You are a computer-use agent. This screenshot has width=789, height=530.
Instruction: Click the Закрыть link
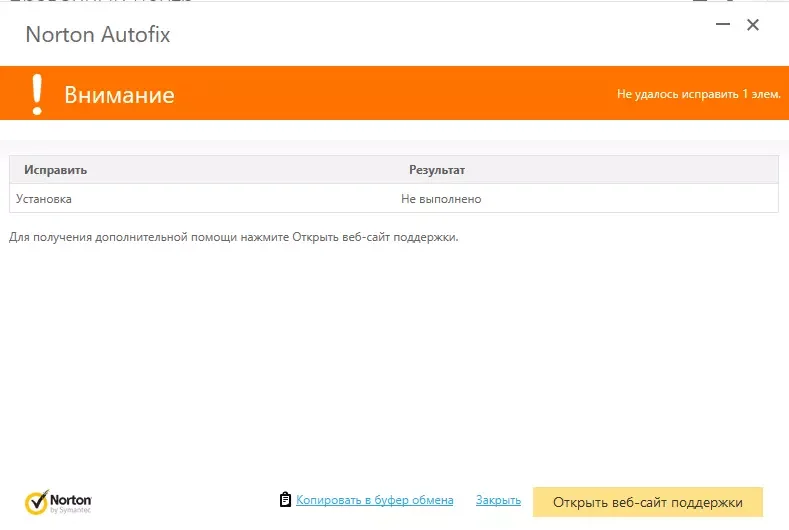pos(498,500)
